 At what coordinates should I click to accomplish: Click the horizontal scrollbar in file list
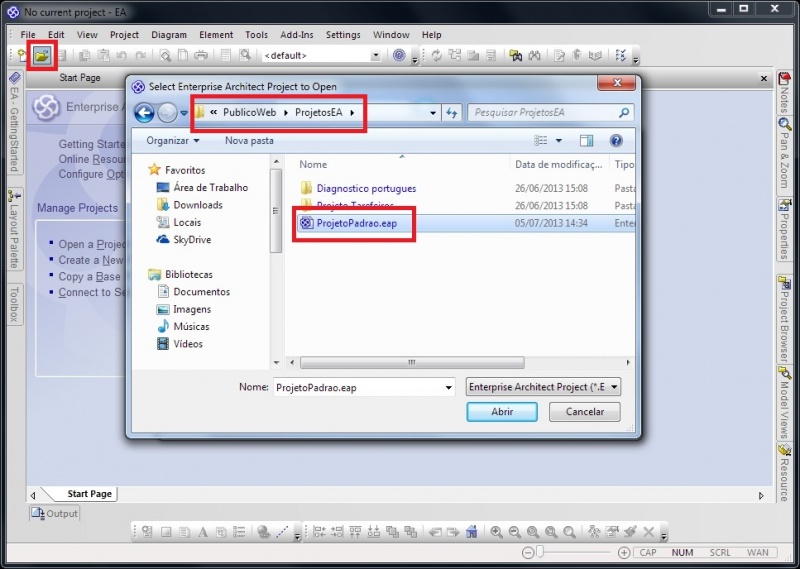tap(412, 362)
